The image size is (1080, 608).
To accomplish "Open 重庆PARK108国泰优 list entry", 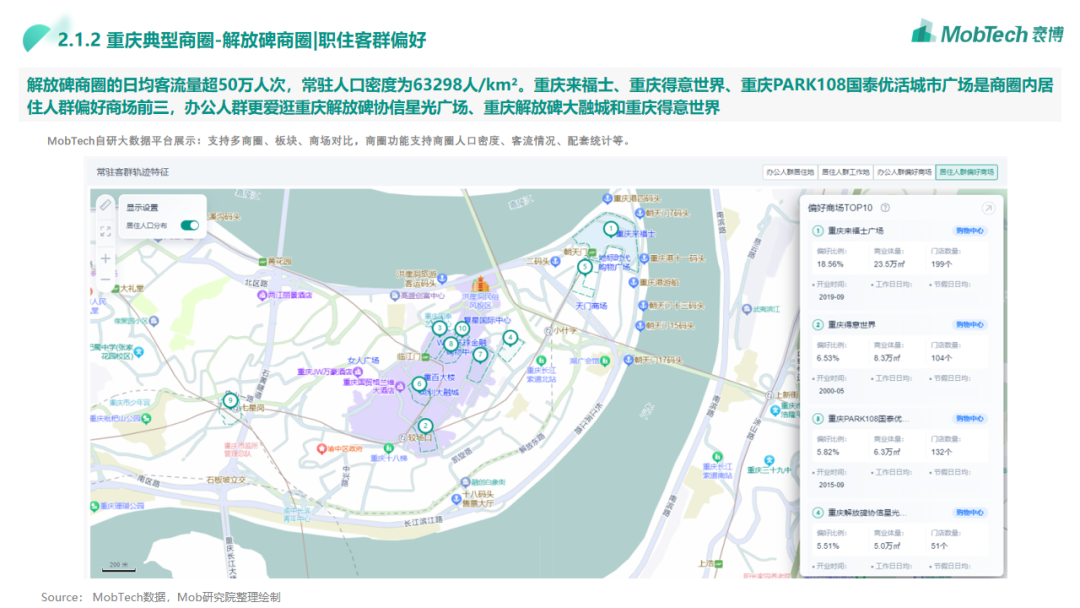I will [868, 419].
